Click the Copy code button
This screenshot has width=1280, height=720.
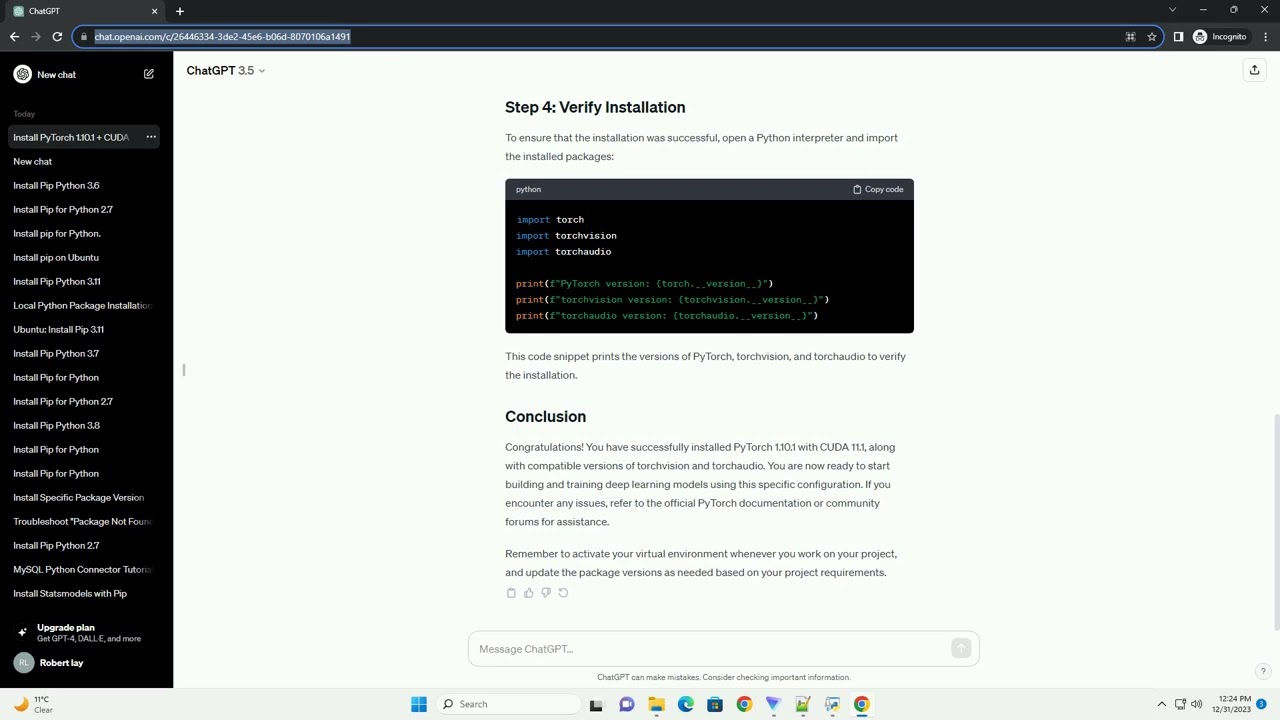(x=878, y=189)
